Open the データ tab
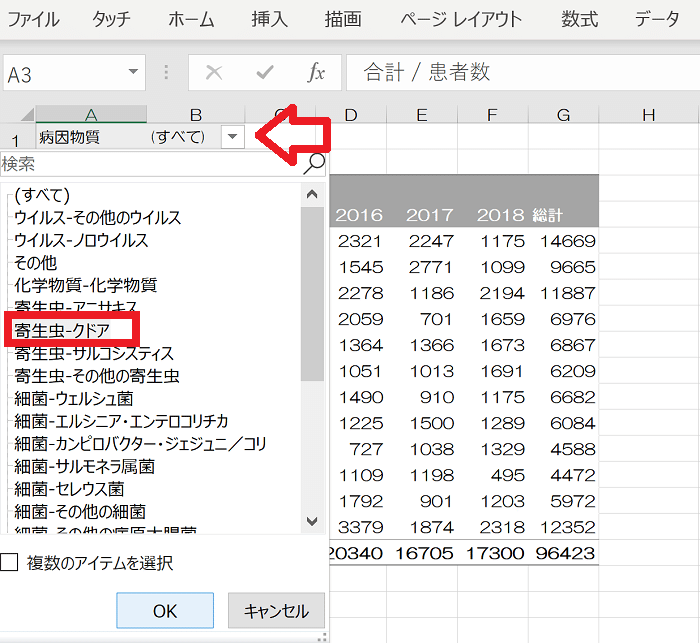This screenshot has width=700, height=643. (657, 20)
